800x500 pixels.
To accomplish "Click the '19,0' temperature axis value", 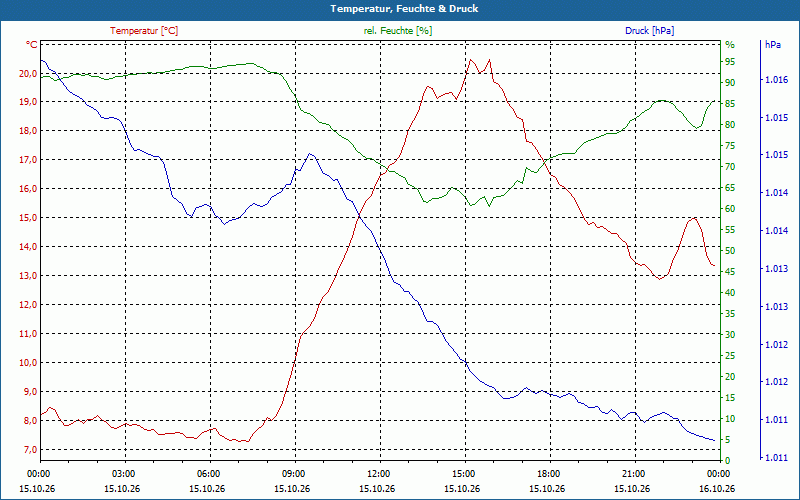I will point(28,102).
